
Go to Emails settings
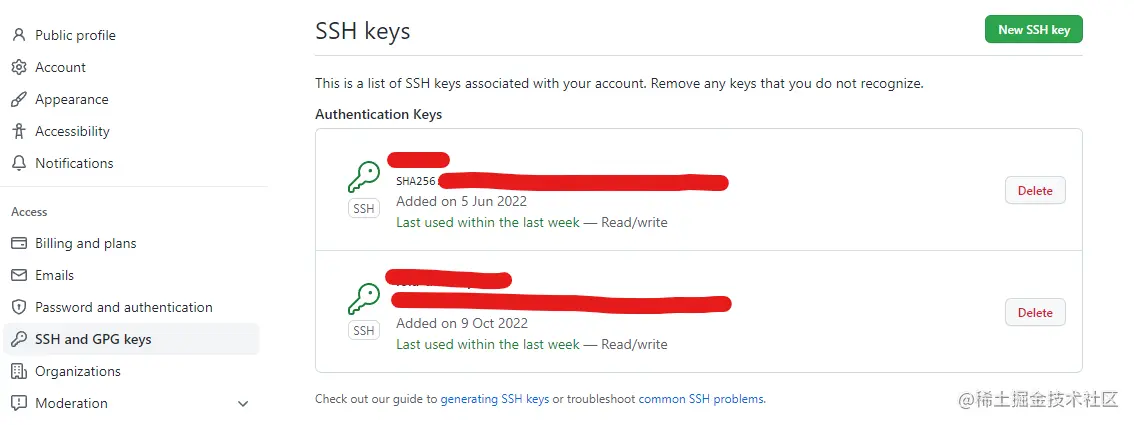click(x=54, y=275)
